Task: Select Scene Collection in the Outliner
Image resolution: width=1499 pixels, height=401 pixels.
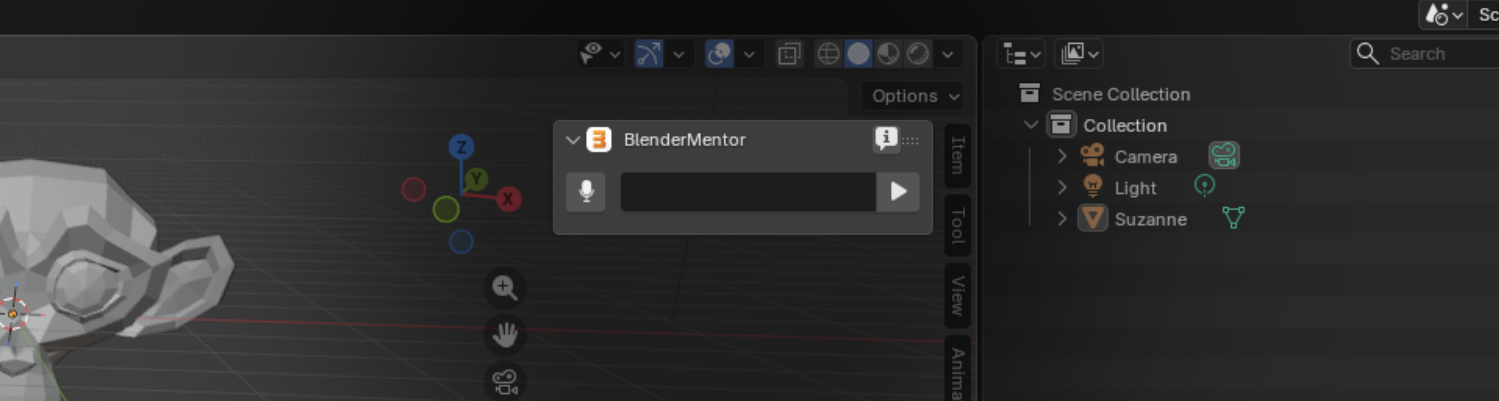Action: pyautogui.click(x=1121, y=94)
